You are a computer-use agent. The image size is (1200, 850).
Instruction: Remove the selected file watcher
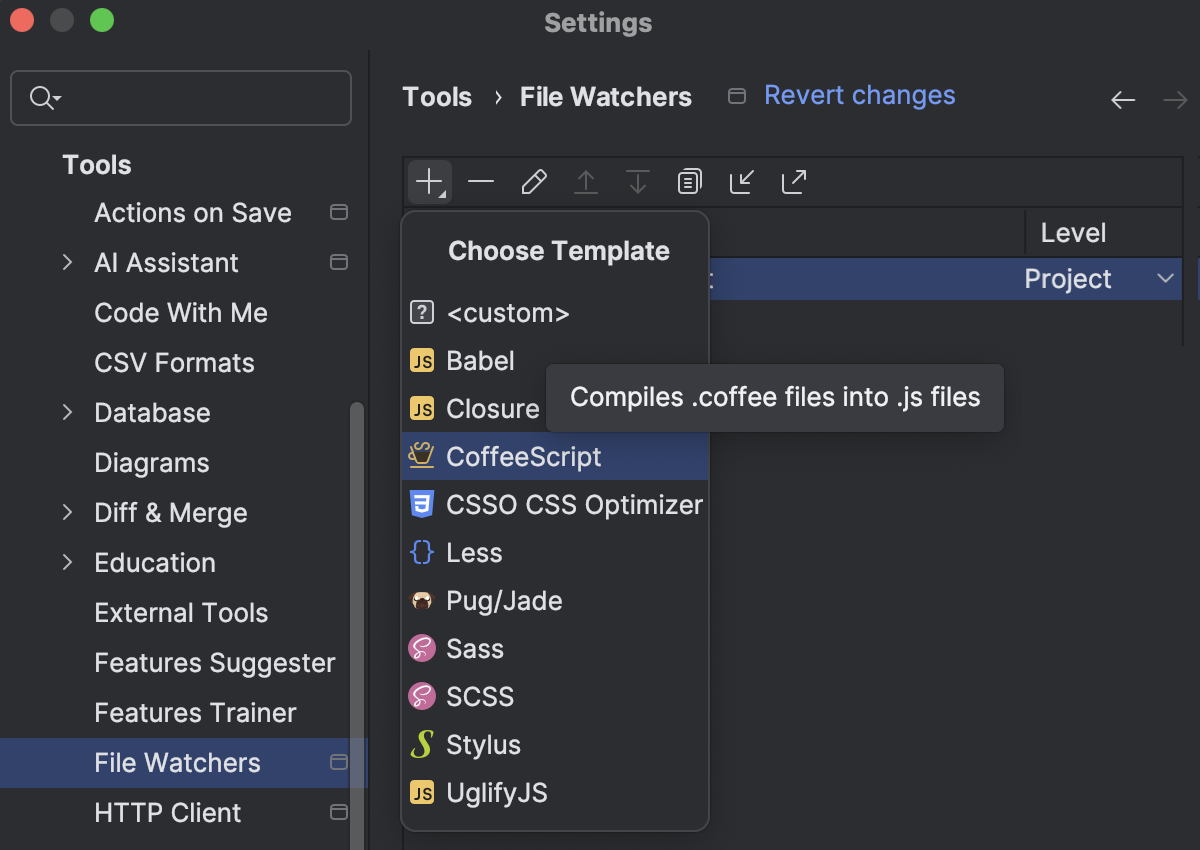pos(481,181)
